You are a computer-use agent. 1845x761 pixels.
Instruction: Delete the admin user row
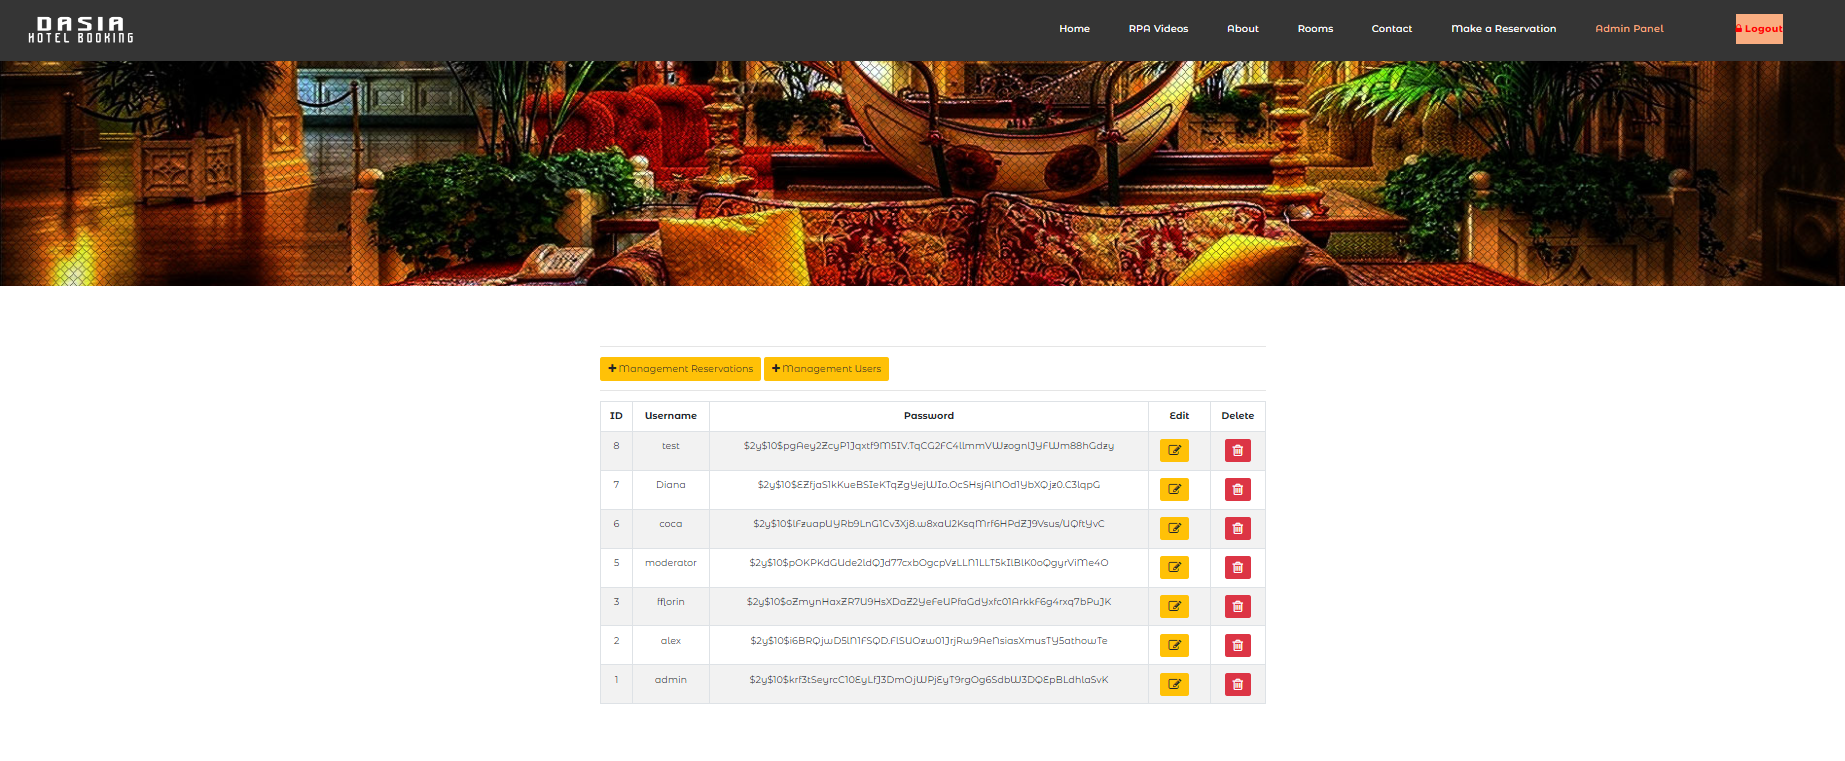[1237, 684]
